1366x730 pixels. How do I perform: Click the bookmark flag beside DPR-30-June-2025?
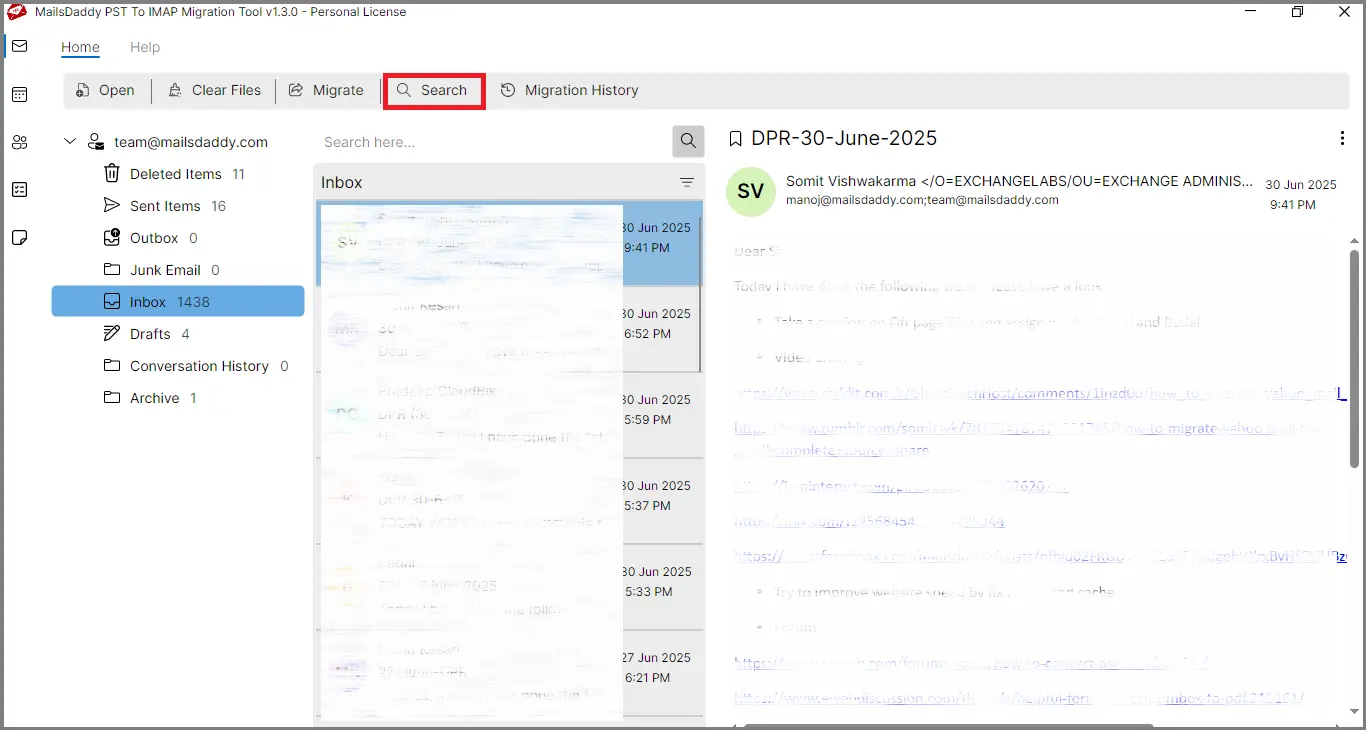[735, 139]
